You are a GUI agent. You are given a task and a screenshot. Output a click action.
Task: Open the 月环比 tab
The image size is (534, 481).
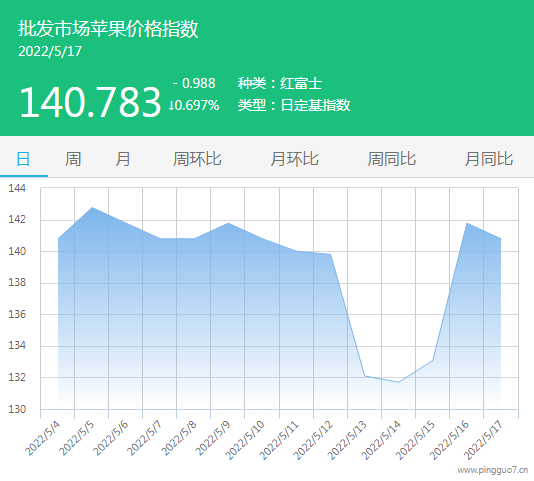click(295, 159)
